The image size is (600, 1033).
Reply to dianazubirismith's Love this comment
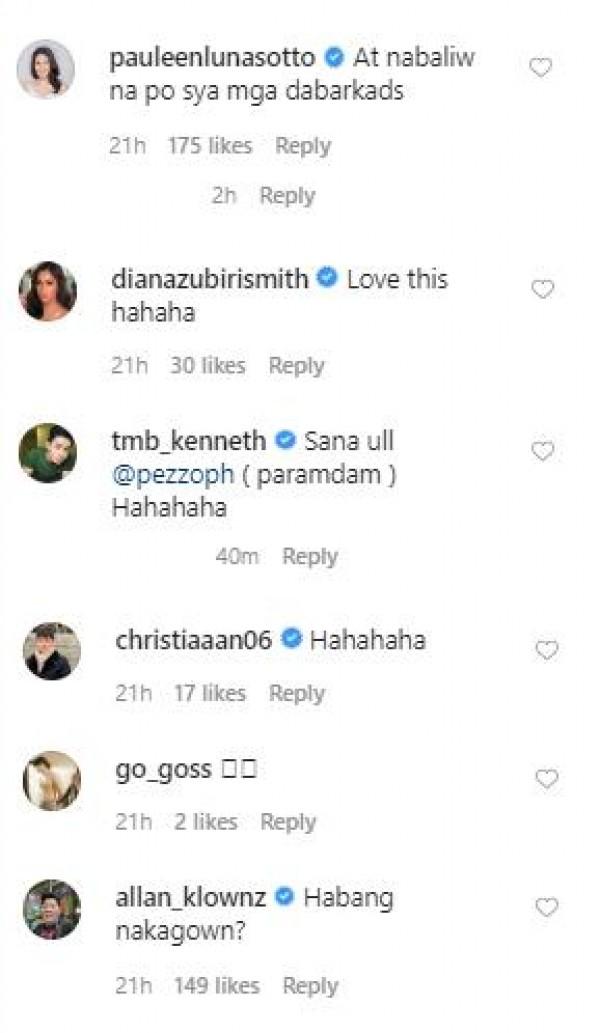coord(296,366)
